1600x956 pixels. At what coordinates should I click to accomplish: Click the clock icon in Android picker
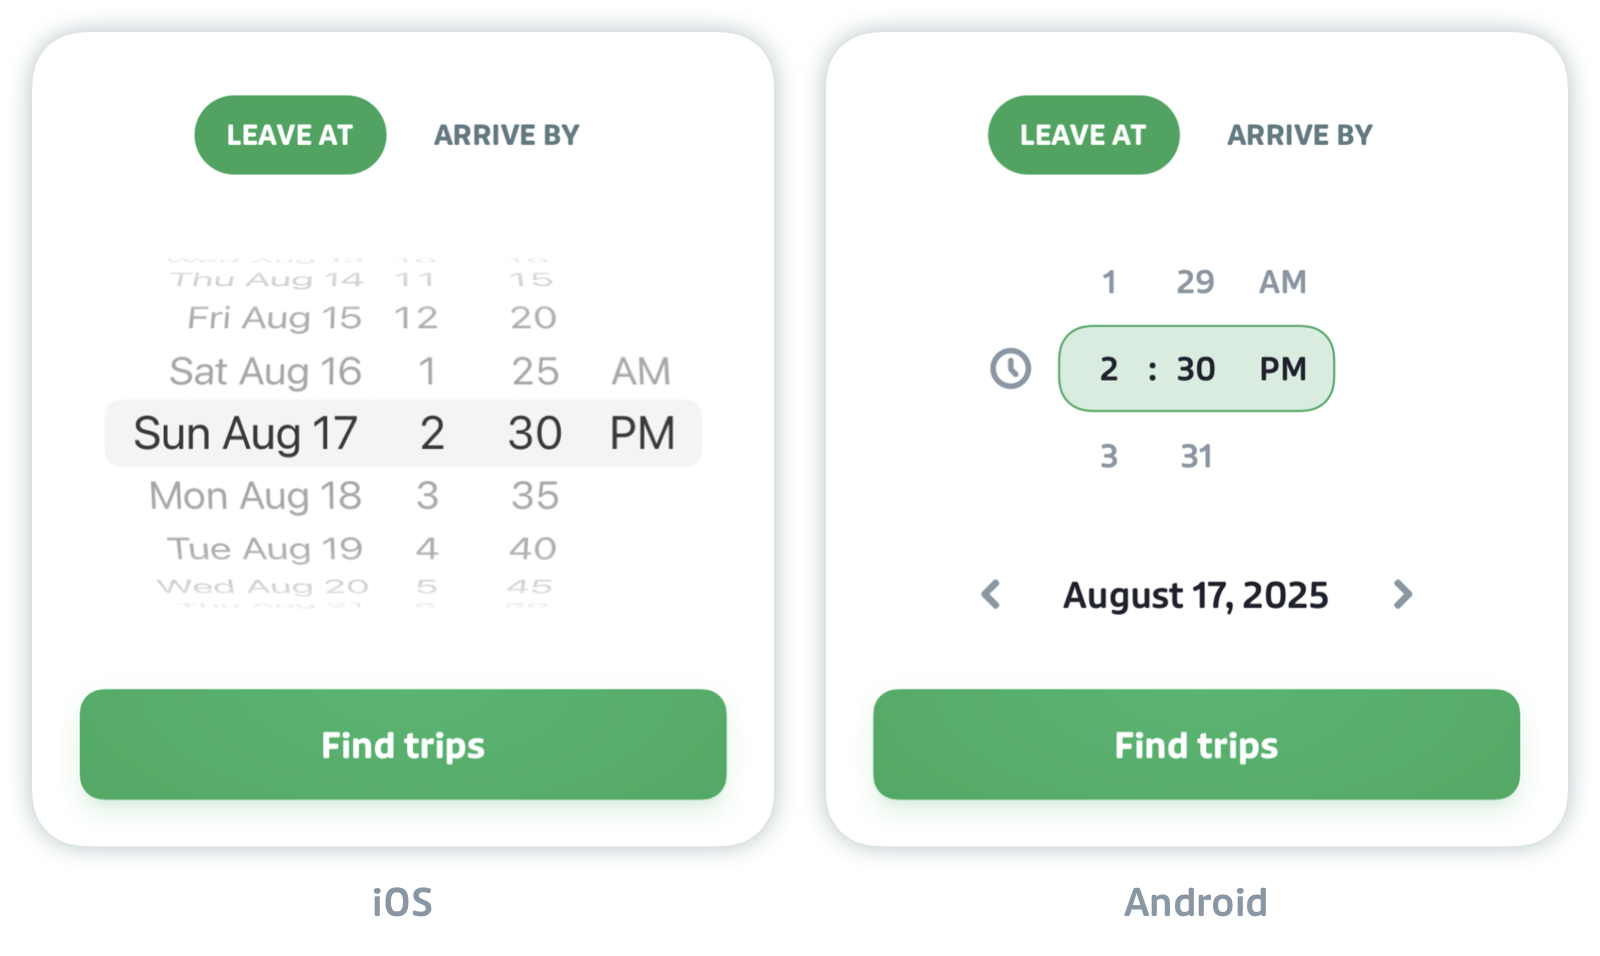tap(1010, 369)
